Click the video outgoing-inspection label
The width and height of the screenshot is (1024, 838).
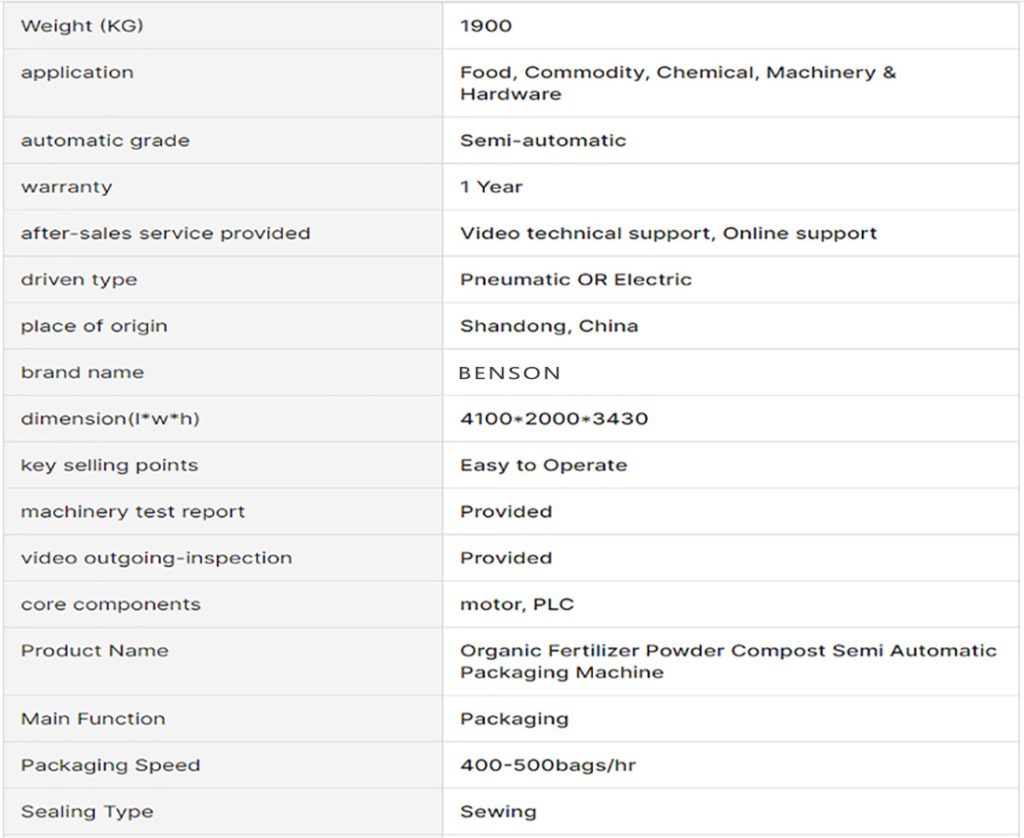[157, 558]
